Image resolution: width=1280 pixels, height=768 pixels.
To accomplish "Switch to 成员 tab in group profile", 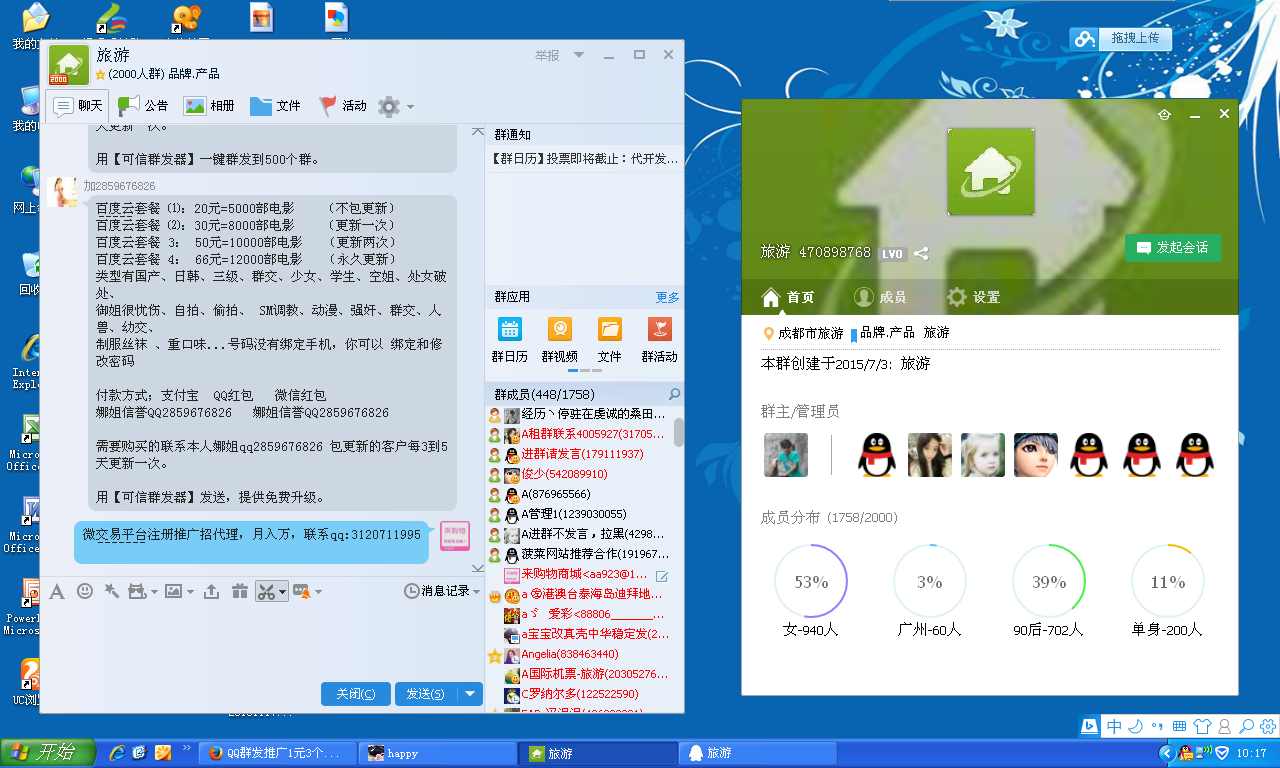I will pos(880,297).
